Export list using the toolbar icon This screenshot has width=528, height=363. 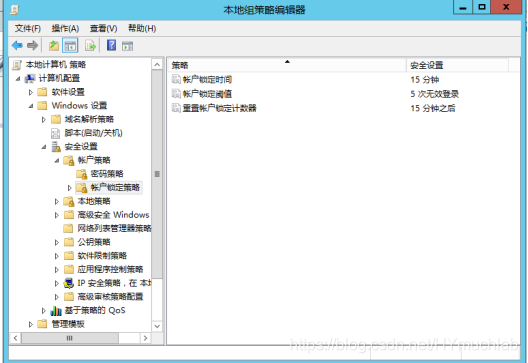(90, 45)
